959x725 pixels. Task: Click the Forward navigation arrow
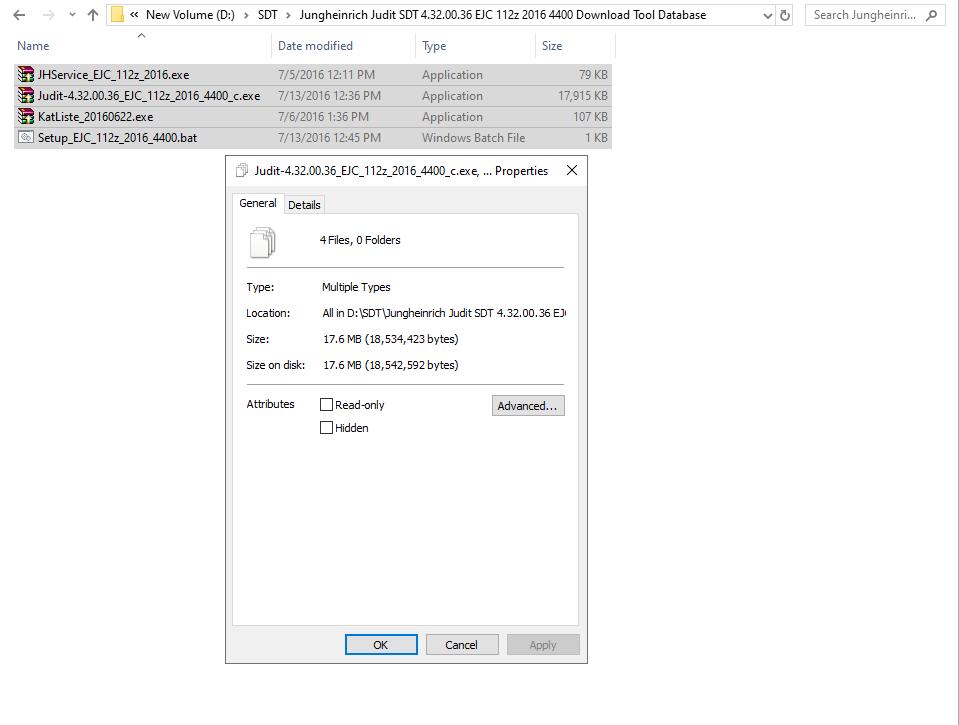[x=48, y=15]
